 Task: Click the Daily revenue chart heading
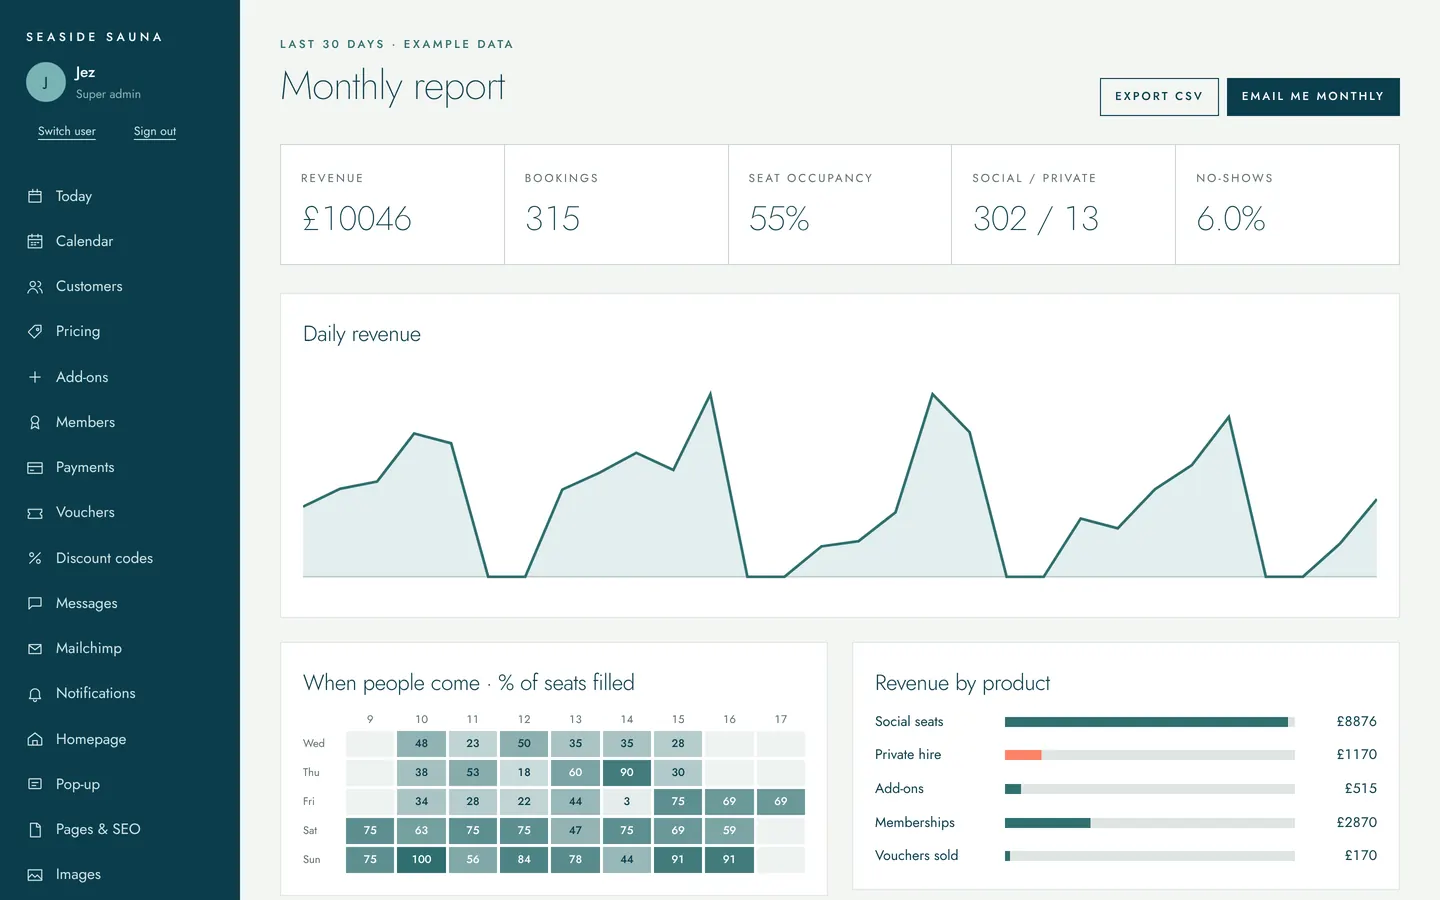362,334
